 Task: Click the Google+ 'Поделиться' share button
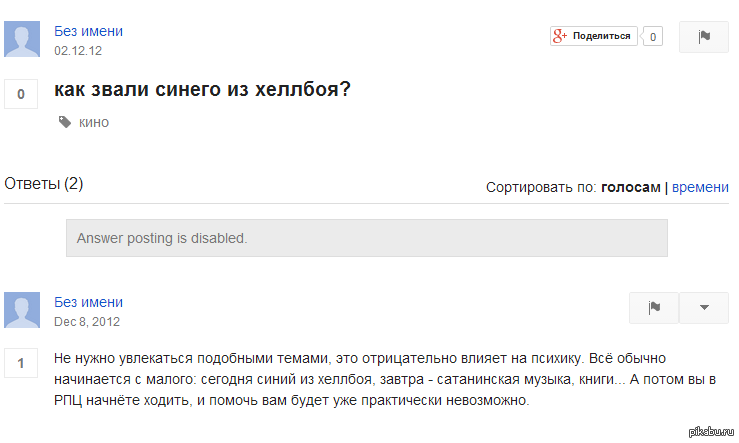click(x=593, y=36)
